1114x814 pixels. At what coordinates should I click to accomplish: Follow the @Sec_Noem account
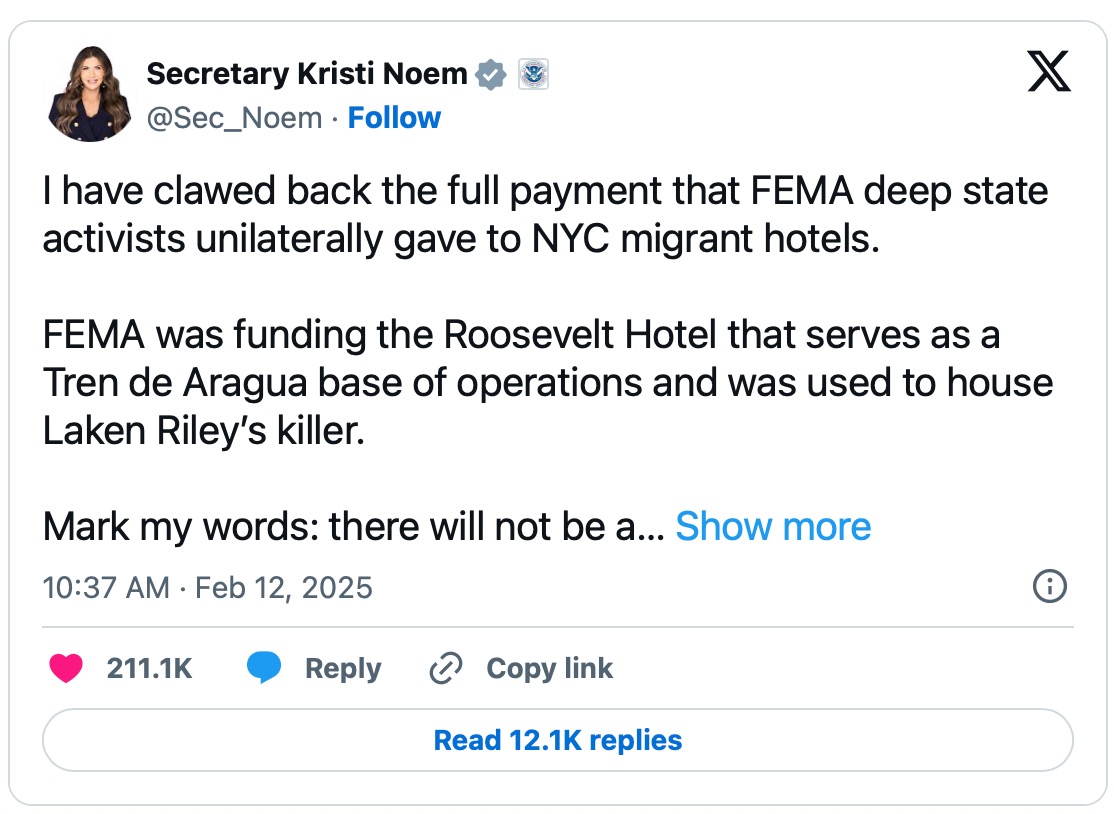394,118
